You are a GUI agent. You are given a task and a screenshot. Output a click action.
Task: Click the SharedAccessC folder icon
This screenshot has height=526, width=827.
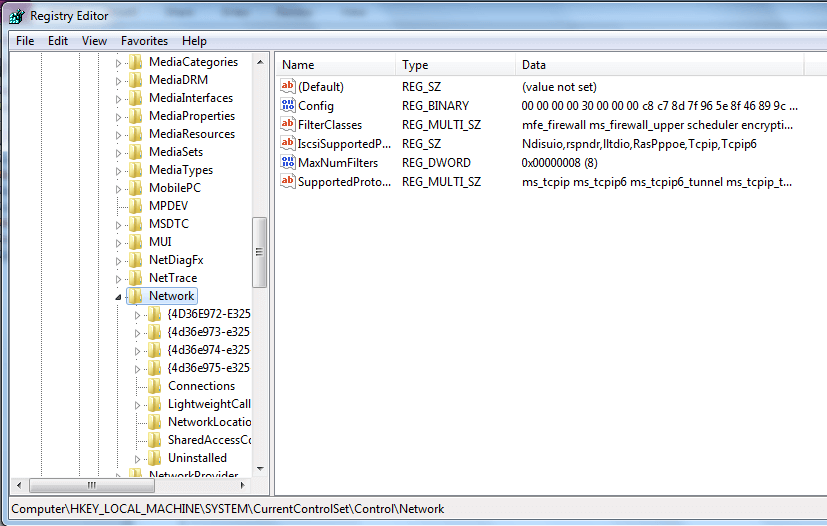155,439
